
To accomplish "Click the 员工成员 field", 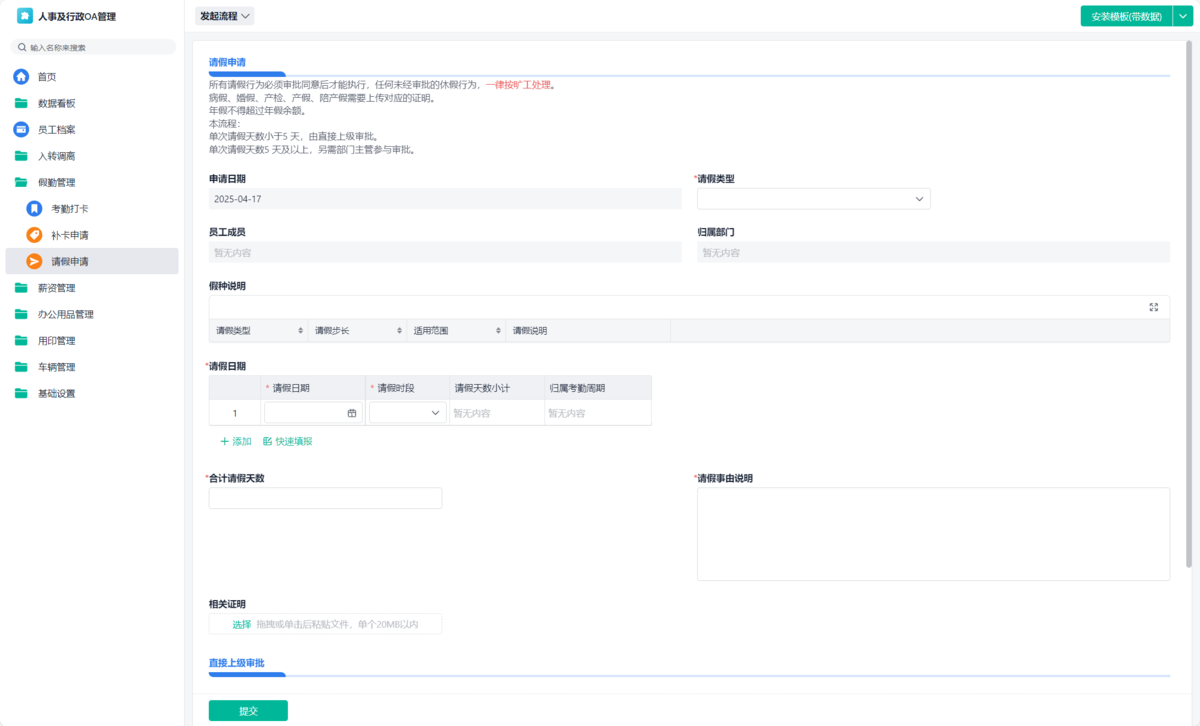I will click(x=445, y=252).
